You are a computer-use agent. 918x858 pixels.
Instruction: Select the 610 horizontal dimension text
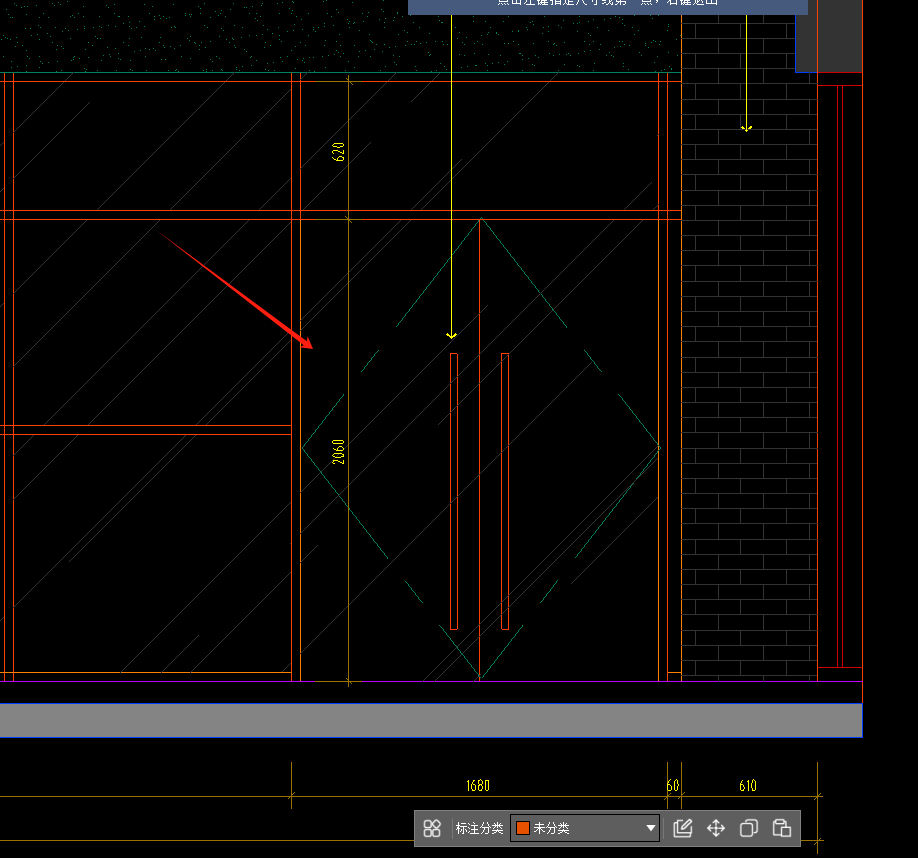point(748,785)
